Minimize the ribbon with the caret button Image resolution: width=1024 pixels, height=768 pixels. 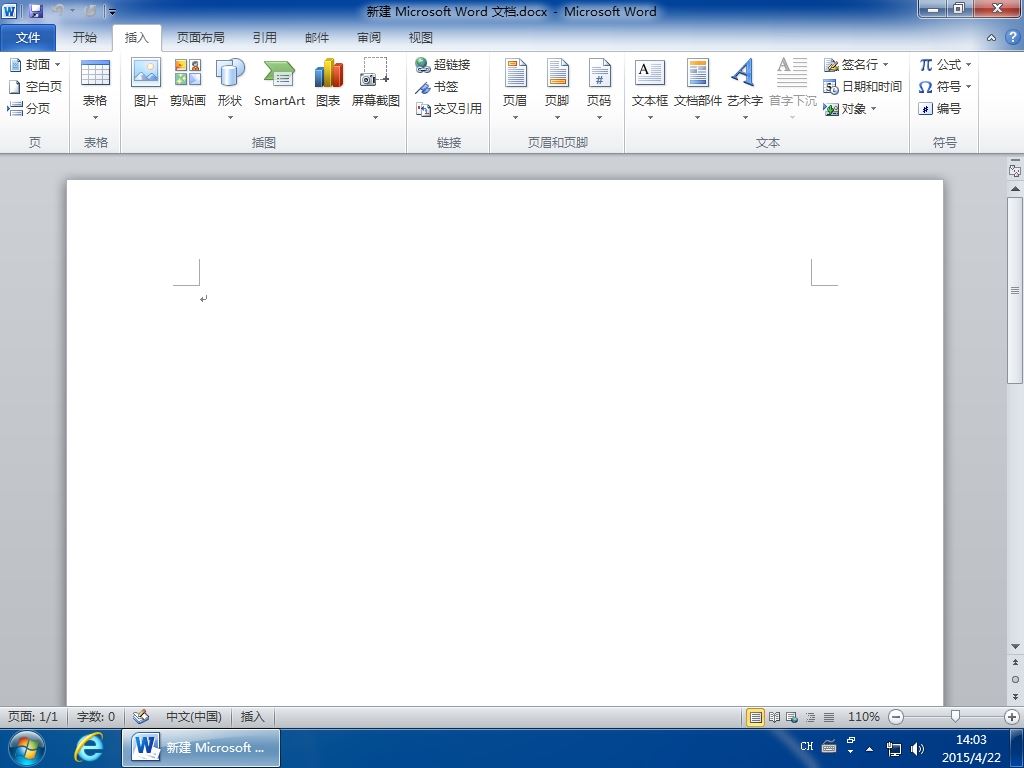point(991,38)
